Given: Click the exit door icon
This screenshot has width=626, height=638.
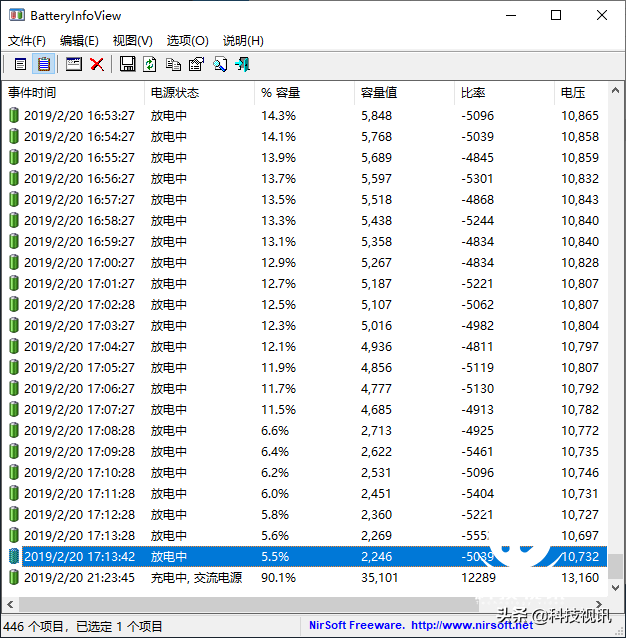Looking at the screenshot, I should tap(242, 64).
